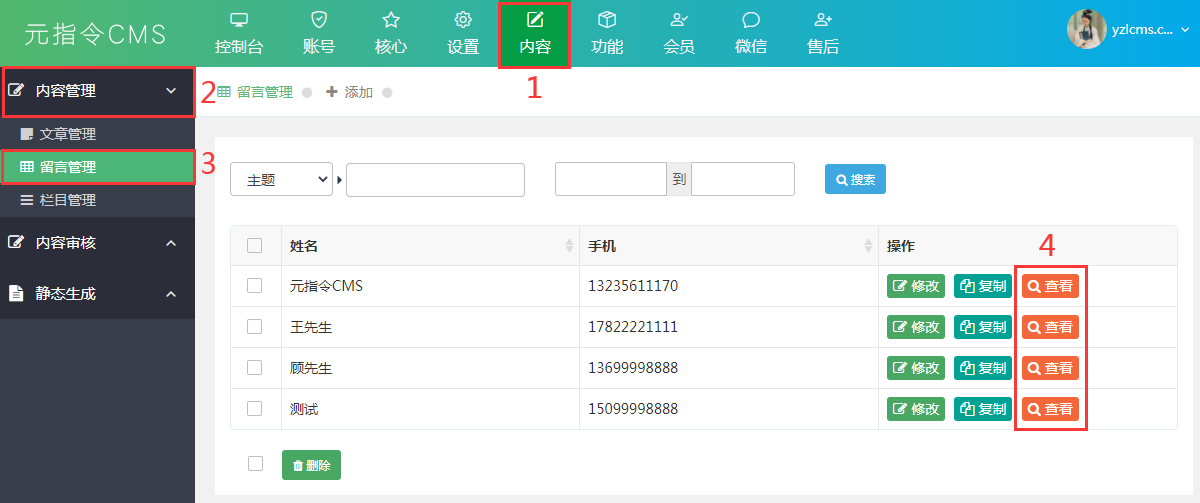Open the 设置 gear icon
1200x503 pixels.
(463, 20)
